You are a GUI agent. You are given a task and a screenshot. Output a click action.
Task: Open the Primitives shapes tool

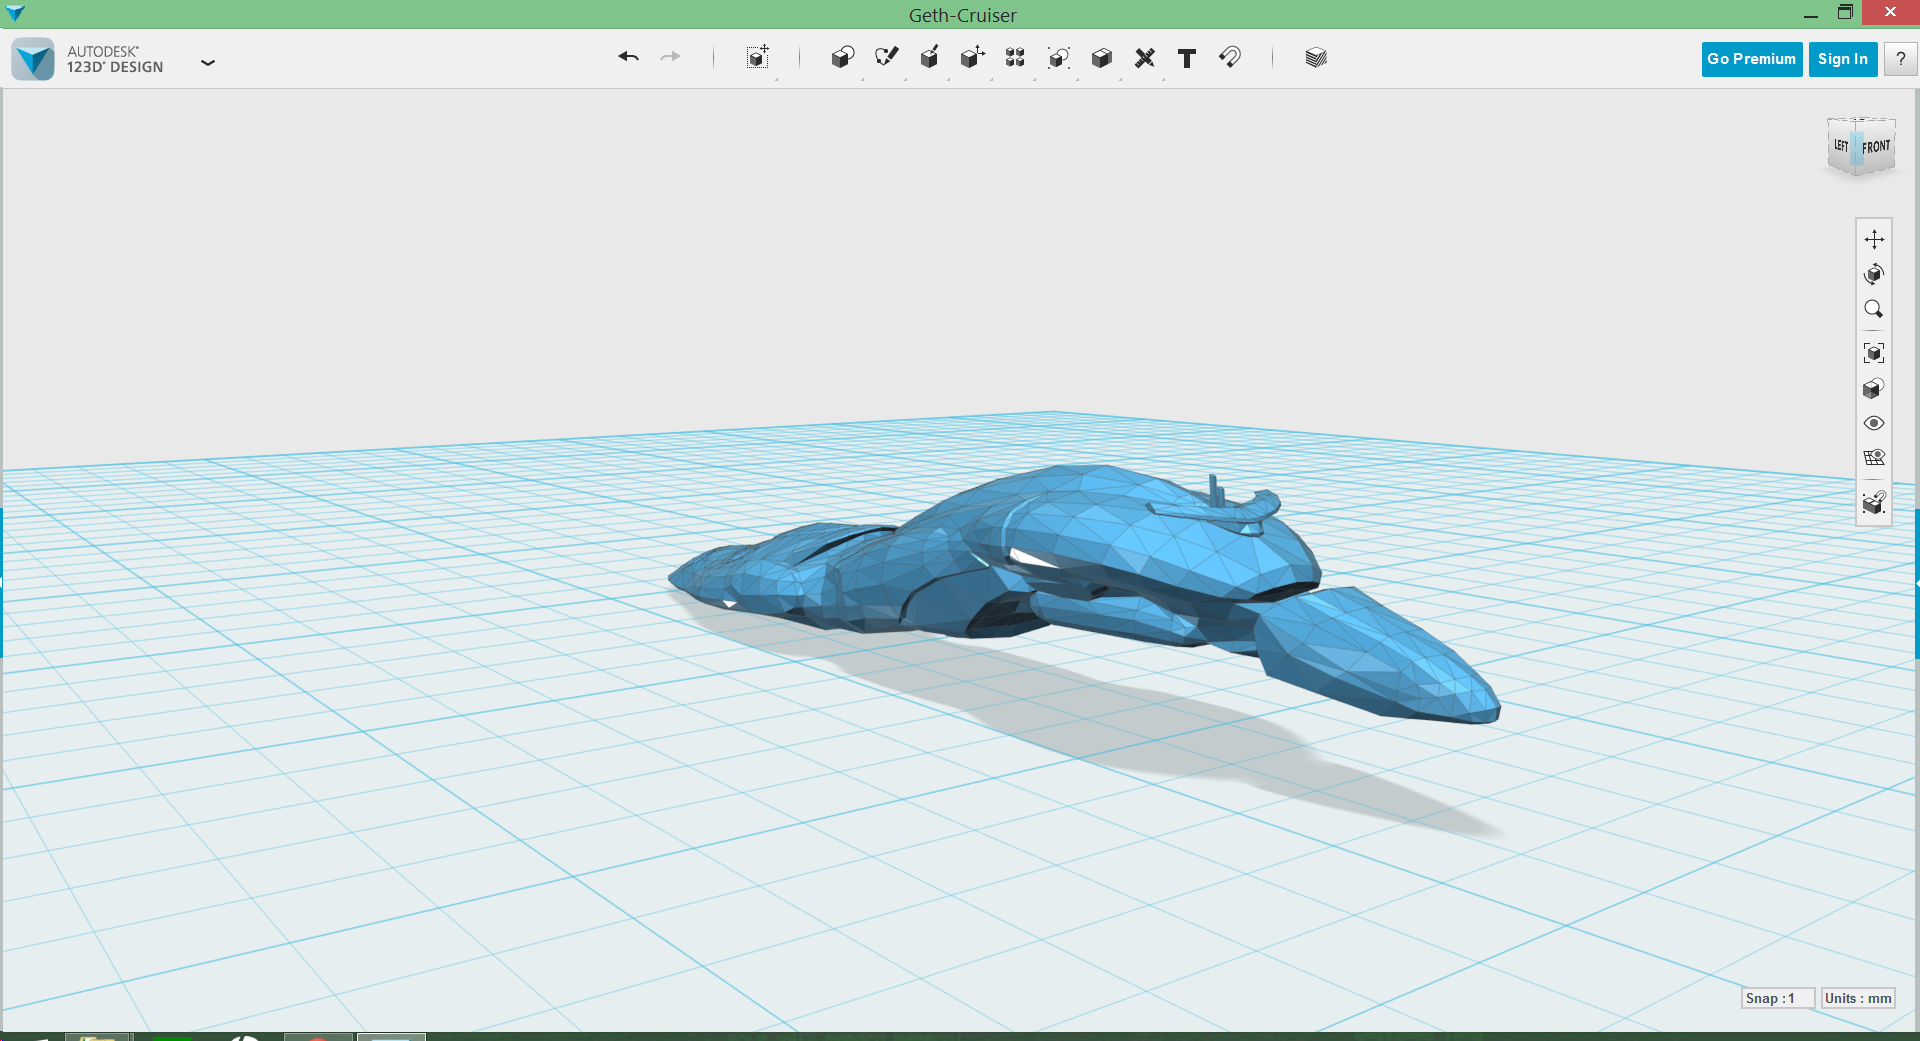843,57
